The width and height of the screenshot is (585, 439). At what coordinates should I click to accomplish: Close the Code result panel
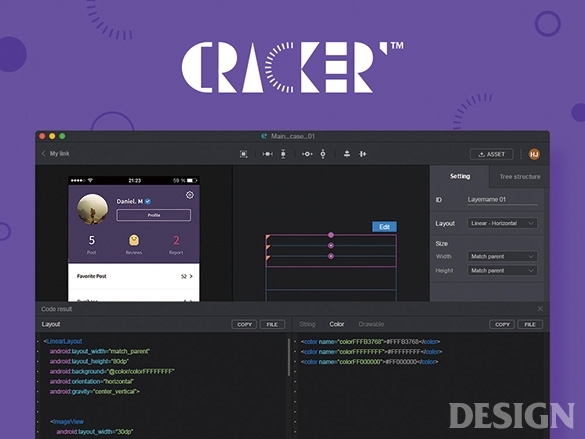click(x=540, y=309)
